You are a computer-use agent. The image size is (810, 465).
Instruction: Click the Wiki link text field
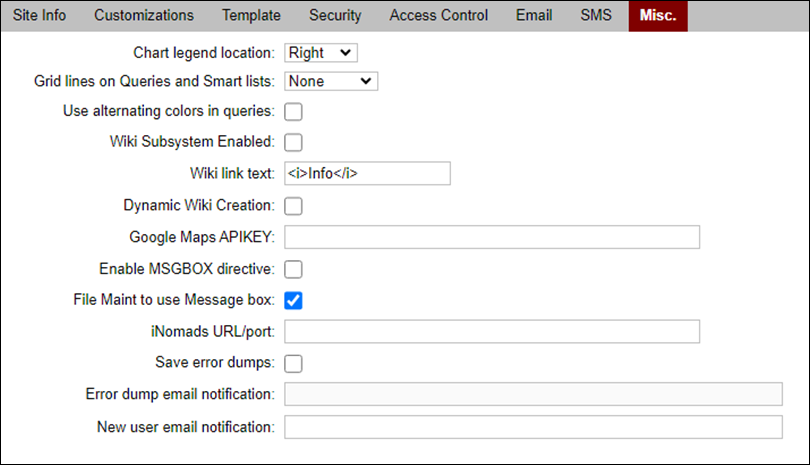click(367, 174)
